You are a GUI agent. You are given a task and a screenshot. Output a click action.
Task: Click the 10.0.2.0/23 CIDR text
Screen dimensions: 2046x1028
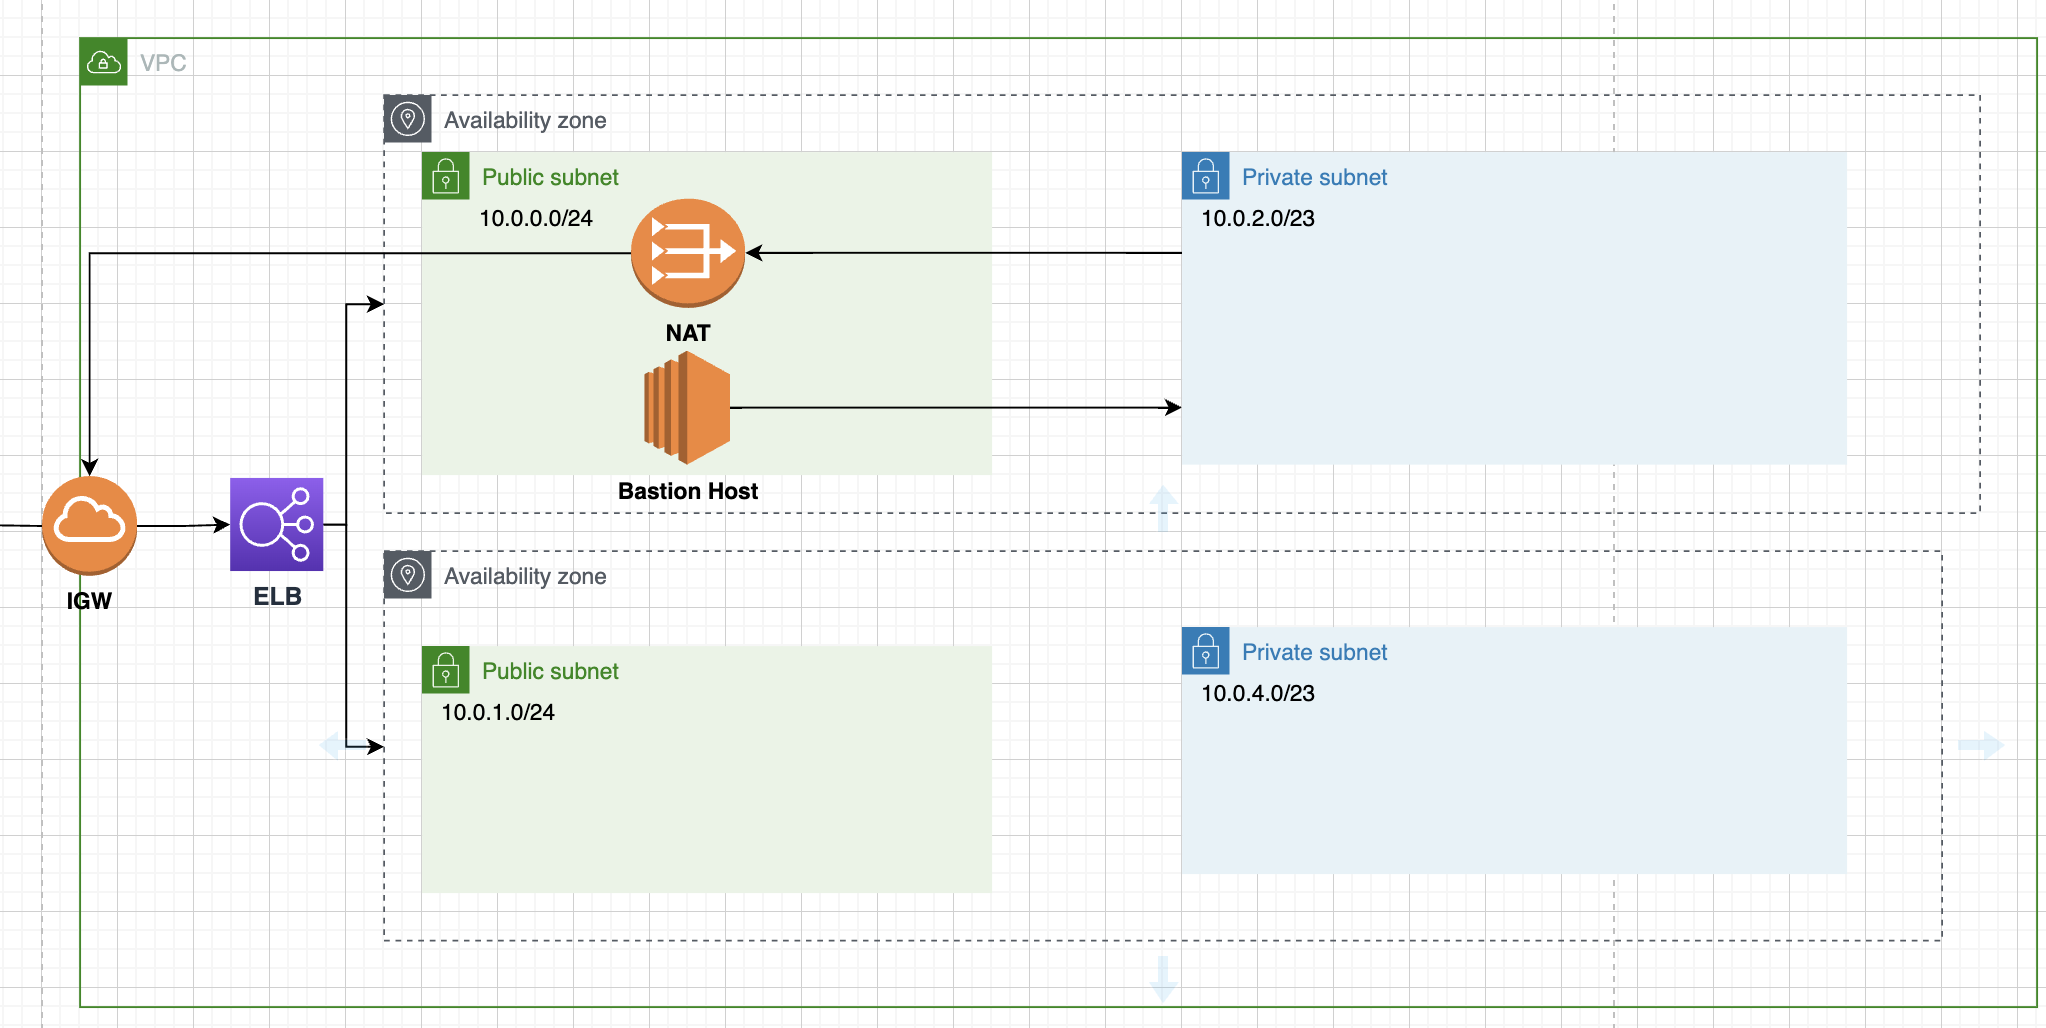1258,218
